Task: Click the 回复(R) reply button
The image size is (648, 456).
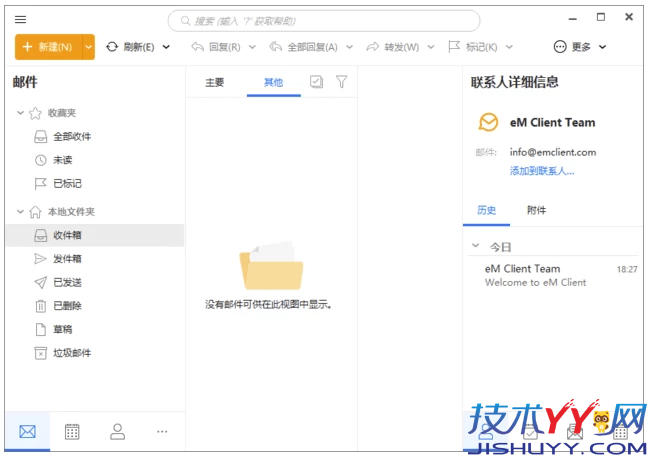Action: coord(216,47)
